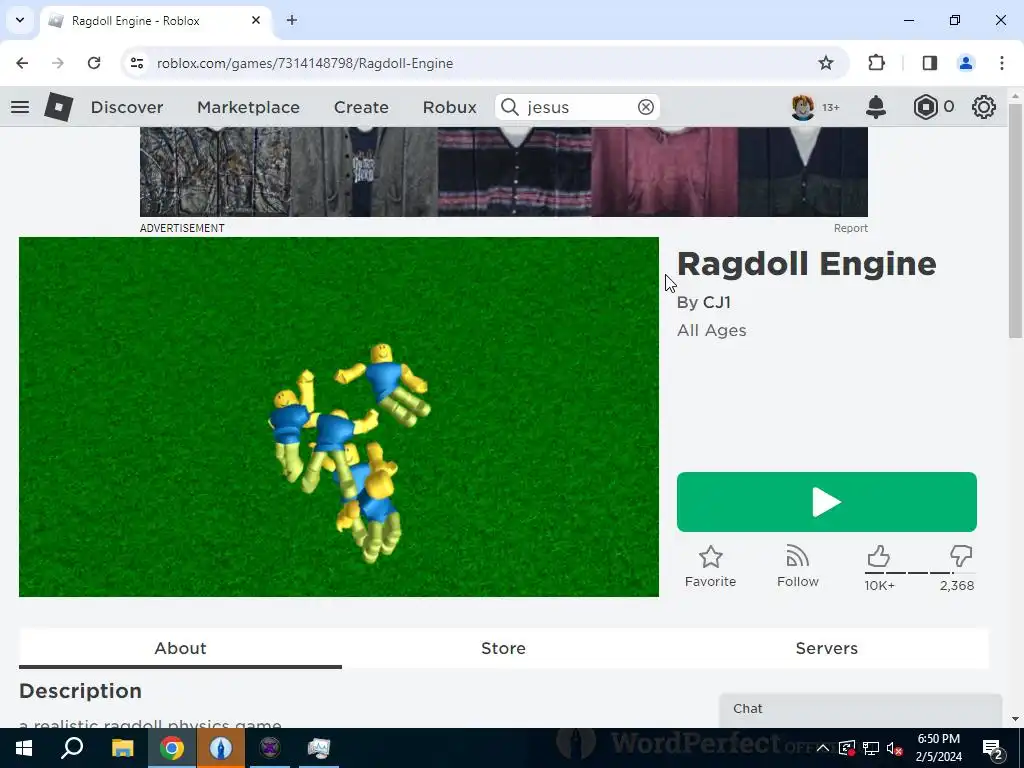Click the Ragdoll Engine game thumbnail

[x=338, y=417]
